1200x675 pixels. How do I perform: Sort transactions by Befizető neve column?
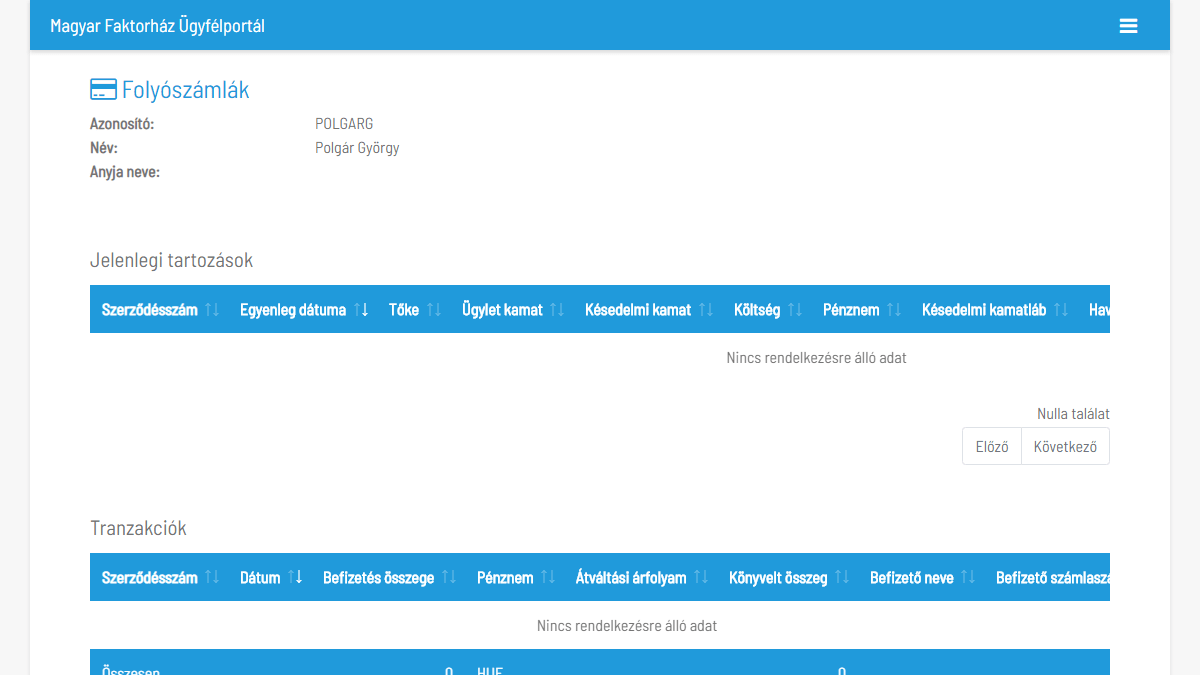click(921, 578)
